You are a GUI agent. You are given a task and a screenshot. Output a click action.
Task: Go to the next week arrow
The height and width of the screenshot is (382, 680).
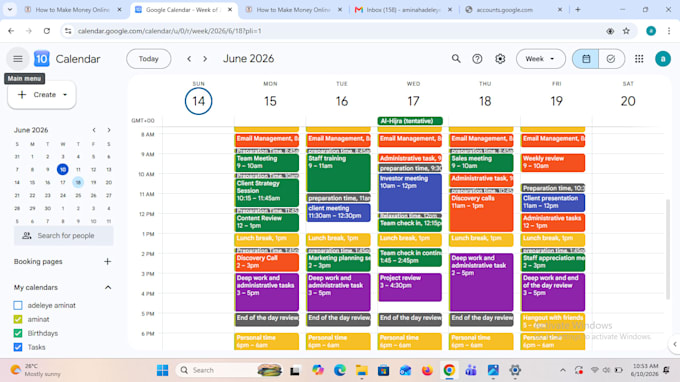[x=205, y=59]
